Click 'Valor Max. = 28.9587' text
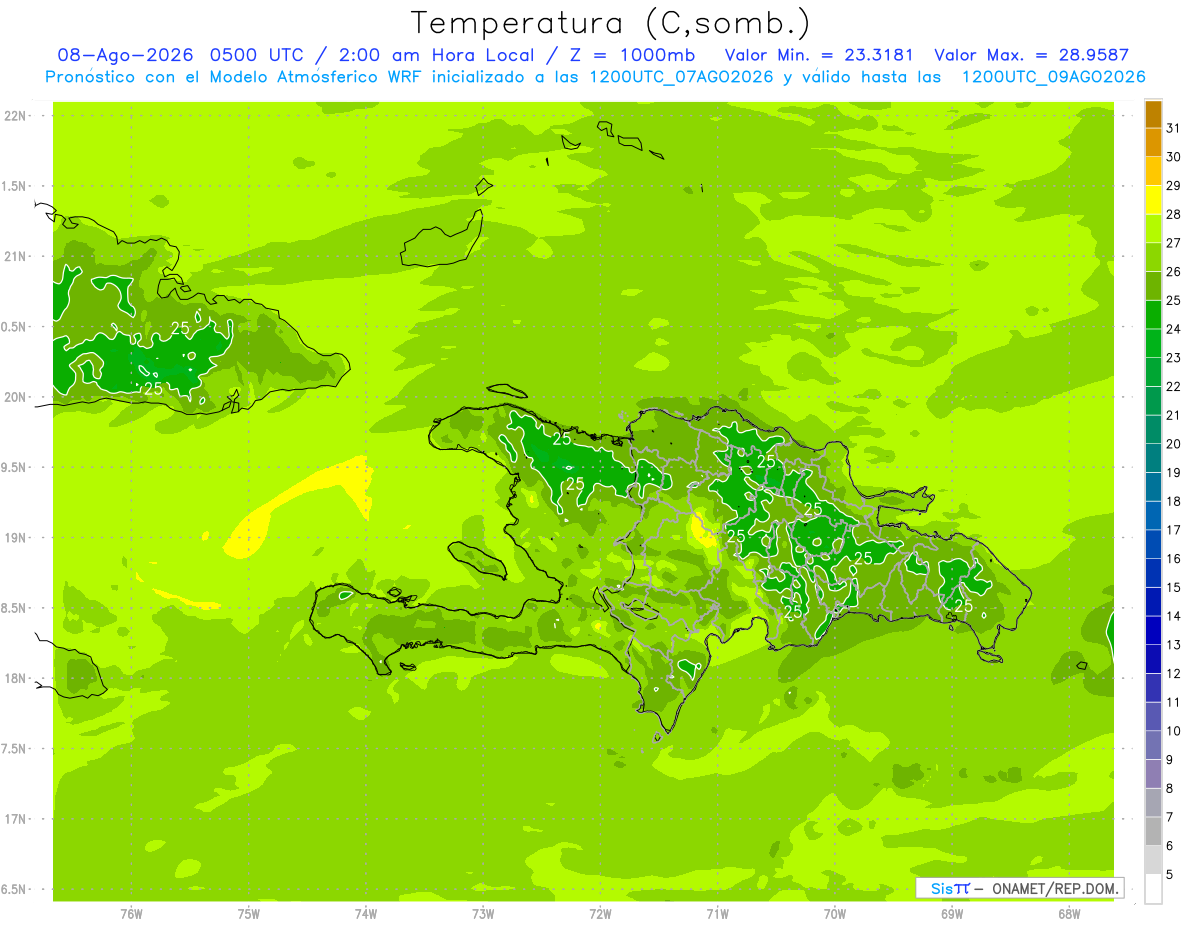Image resolution: width=1200 pixels, height=927 pixels. [1031, 55]
